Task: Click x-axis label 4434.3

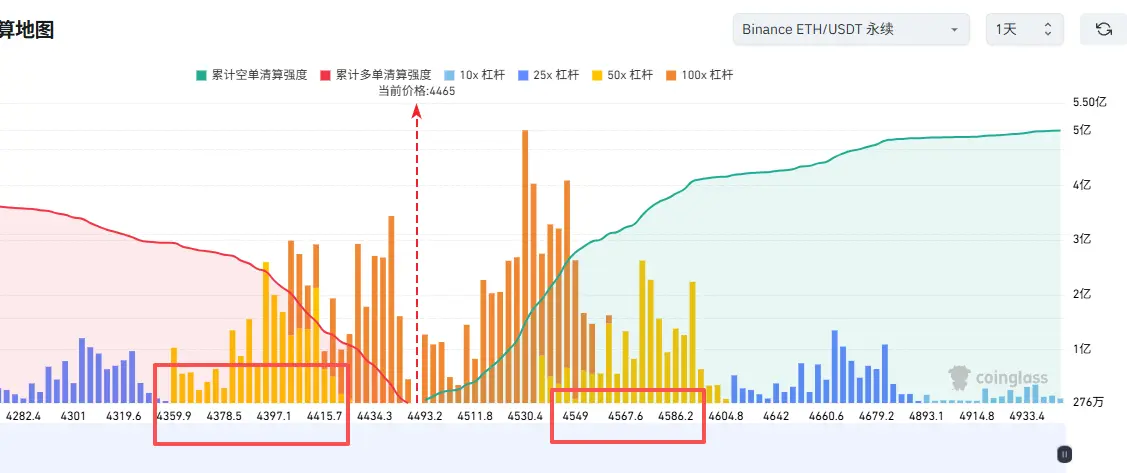Action: (374, 416)
